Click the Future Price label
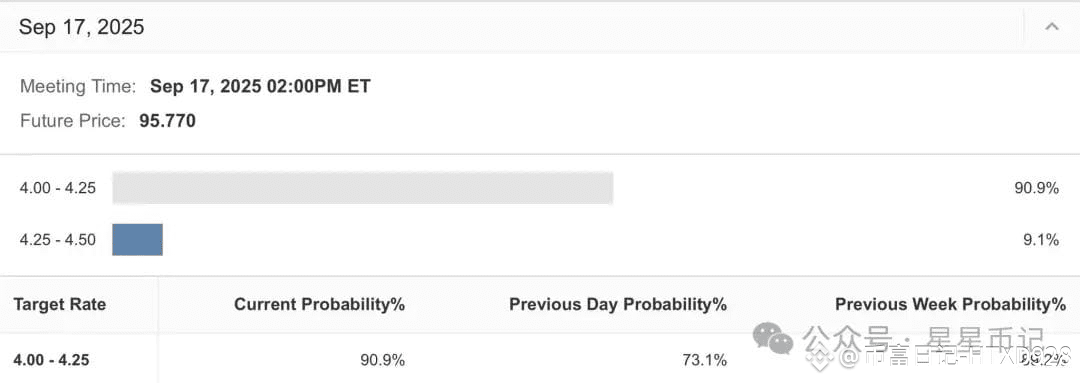1080x383 pixels. [73, 121]
